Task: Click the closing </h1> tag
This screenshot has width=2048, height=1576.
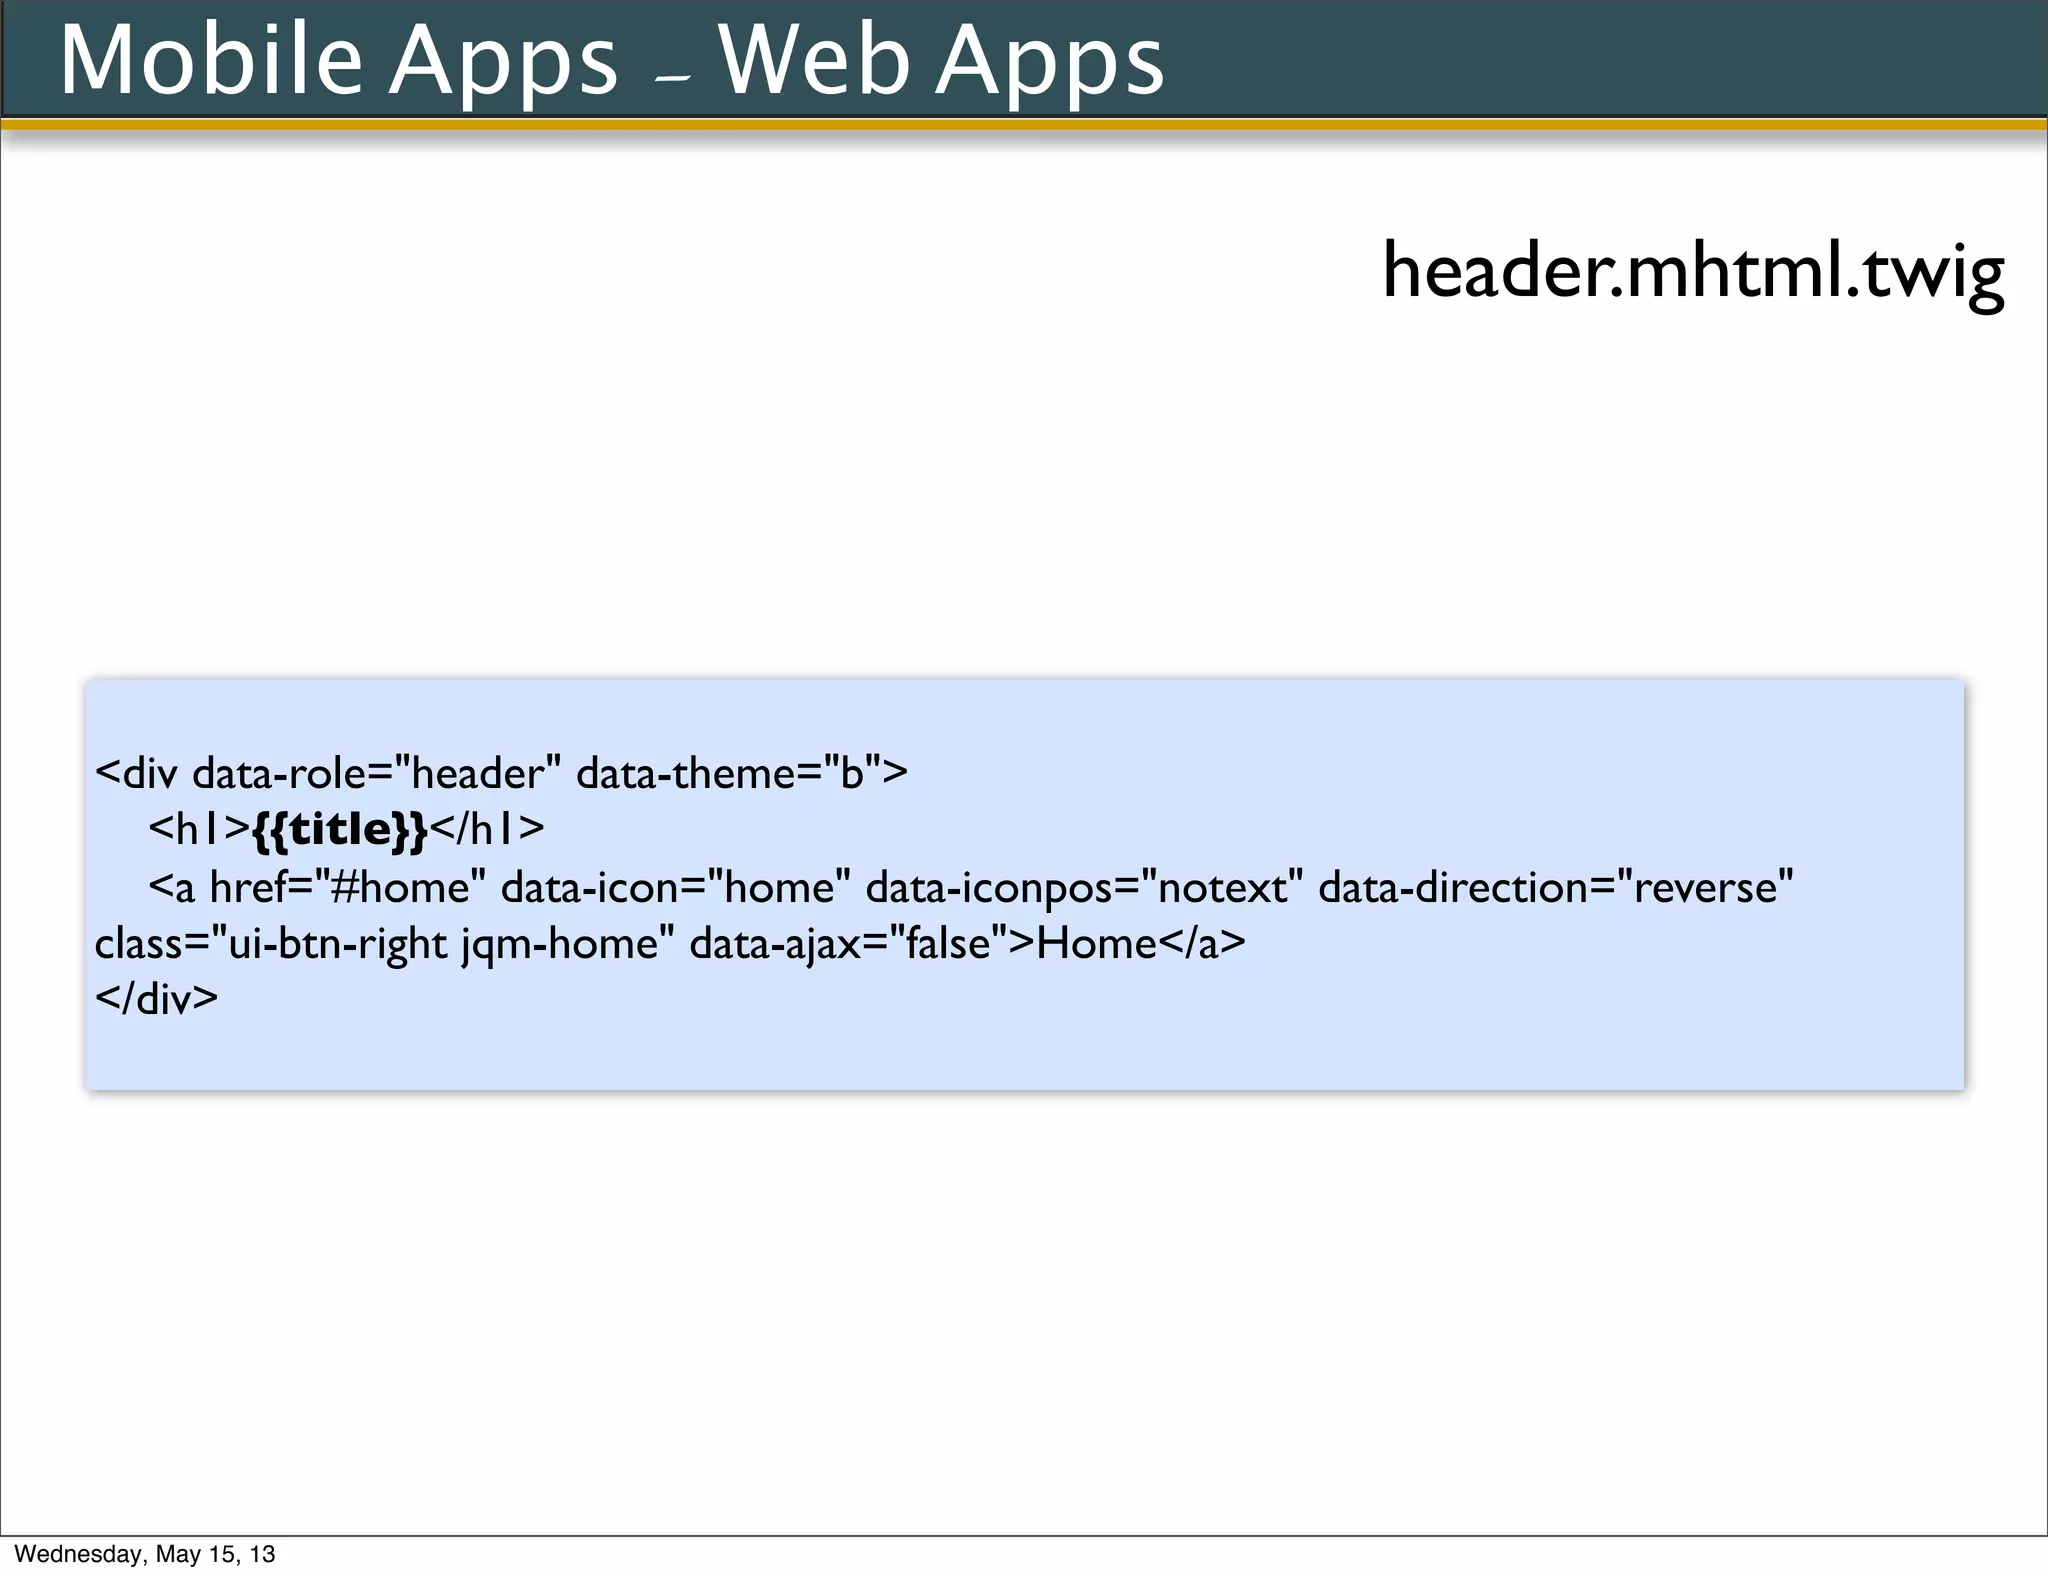Action: click(x=488, y=829)
